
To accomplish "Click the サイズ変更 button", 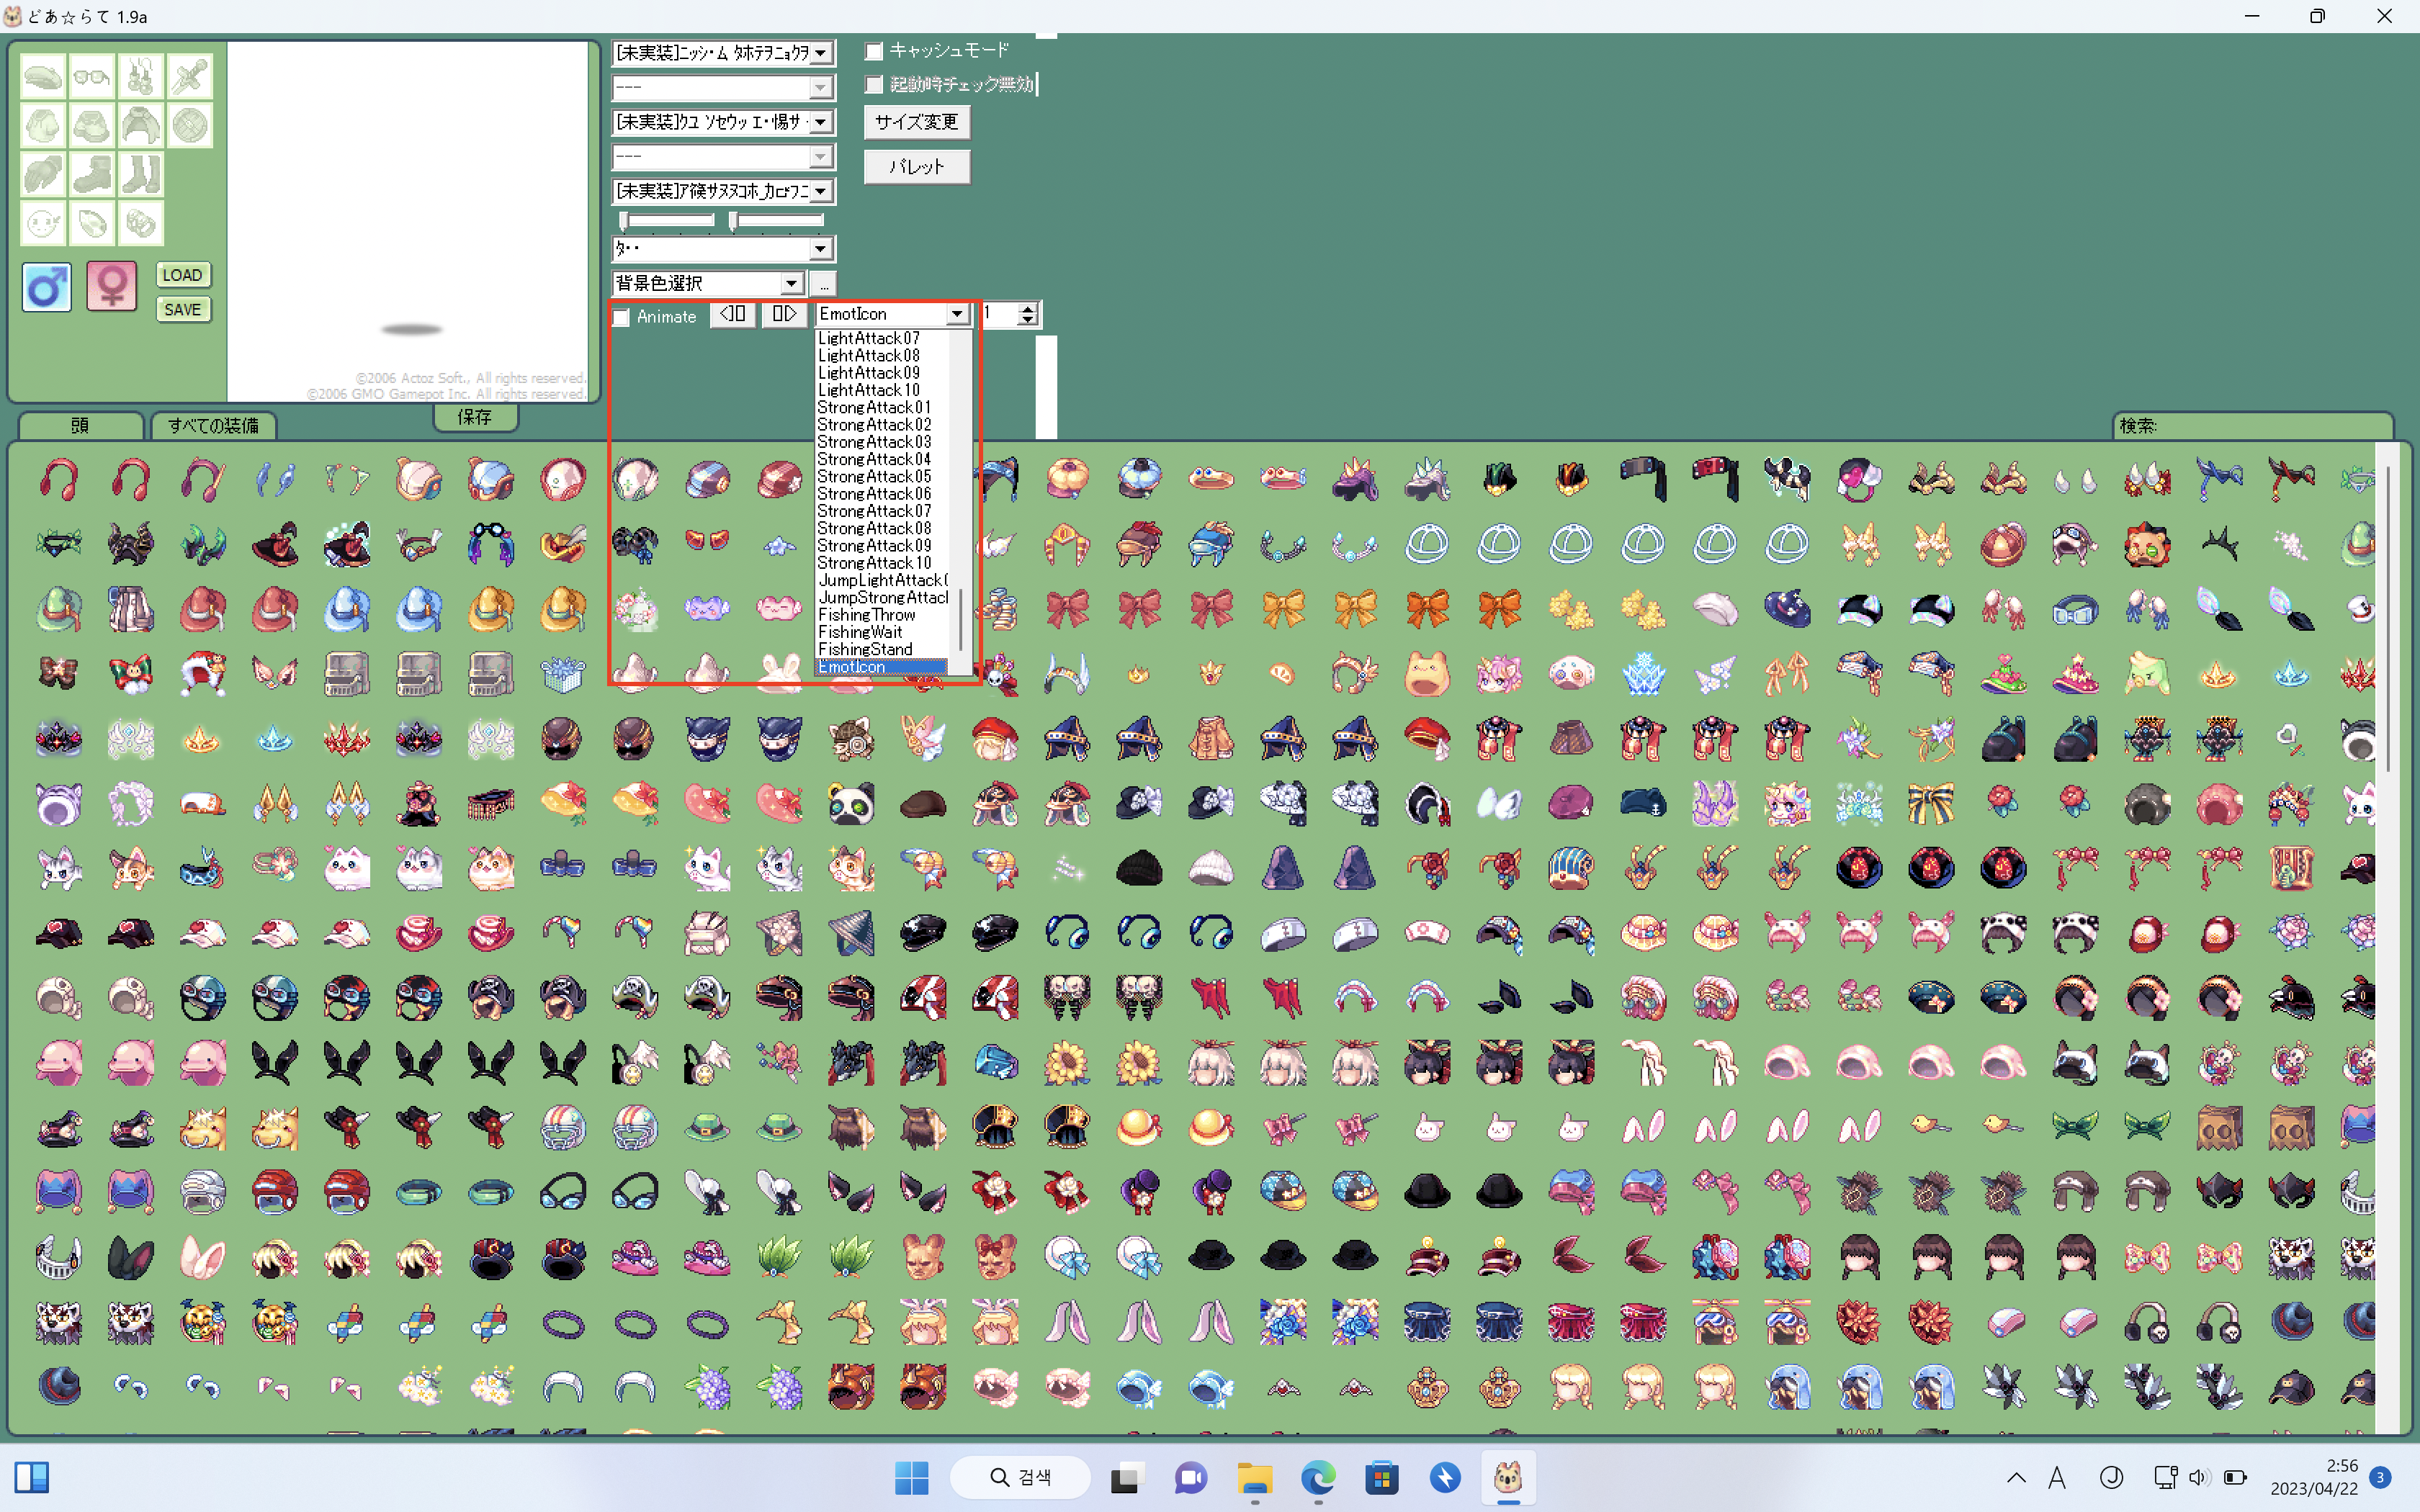I will [x=916, y=122].
